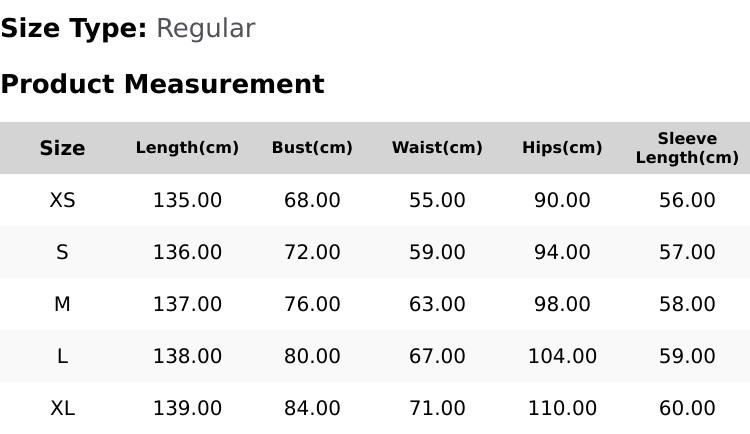Select the Waist(cm) column header
This screenshot has width=750, height=434.
pyautogui.click(x=437, y=148)
